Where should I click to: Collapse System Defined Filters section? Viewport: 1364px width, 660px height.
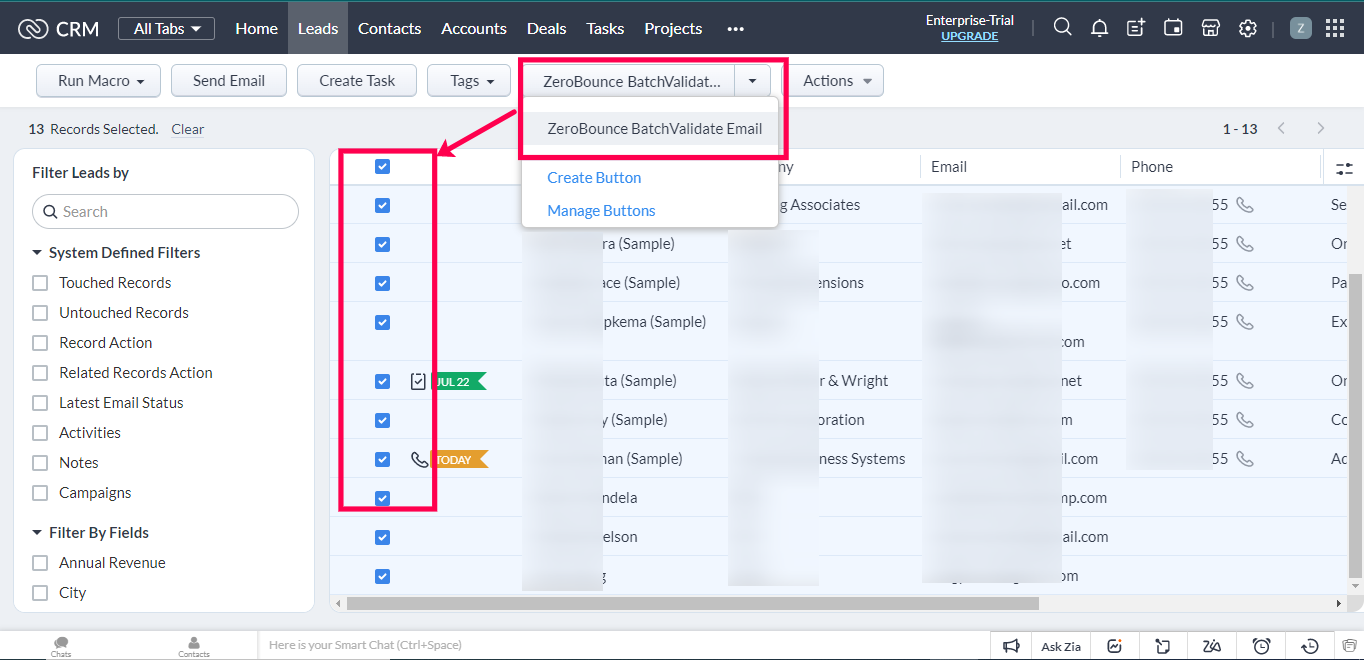point(37,253)
